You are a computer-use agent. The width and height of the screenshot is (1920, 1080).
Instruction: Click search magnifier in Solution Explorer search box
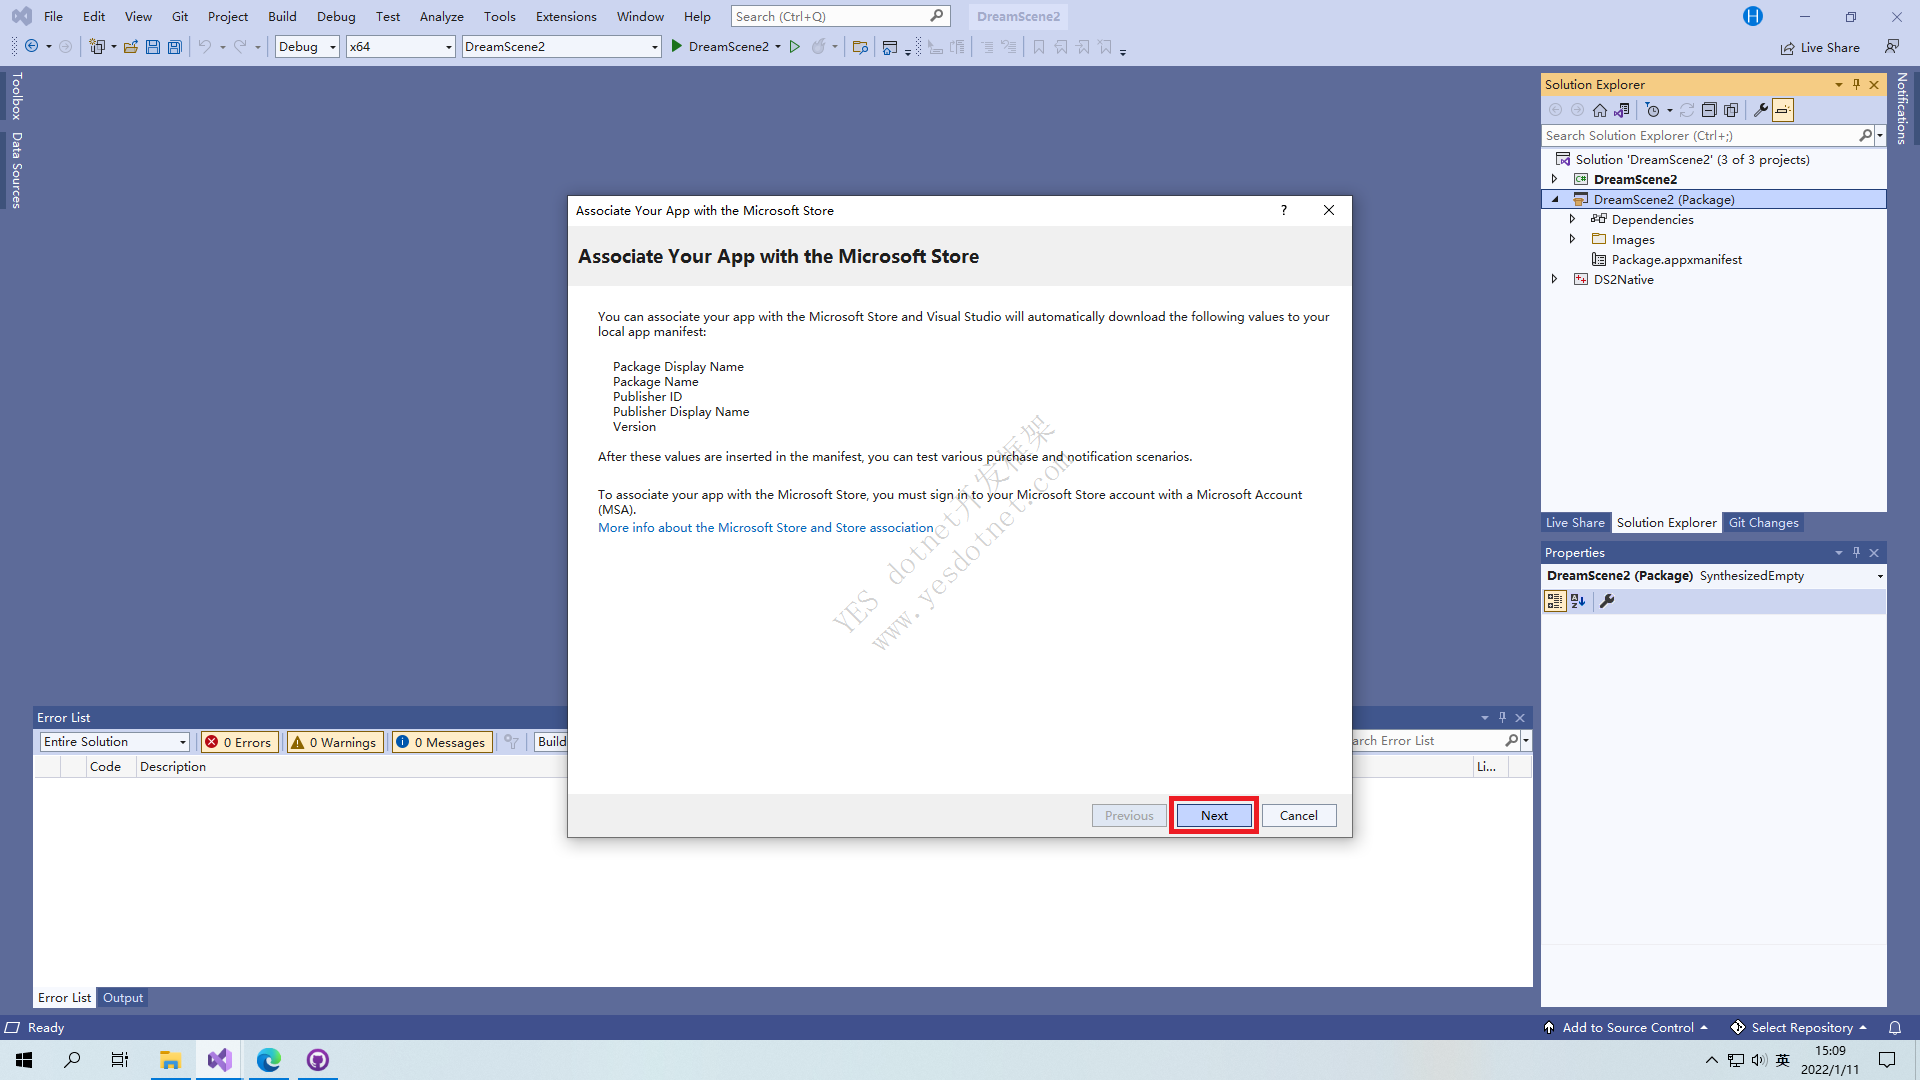[x=1865, y=135]
